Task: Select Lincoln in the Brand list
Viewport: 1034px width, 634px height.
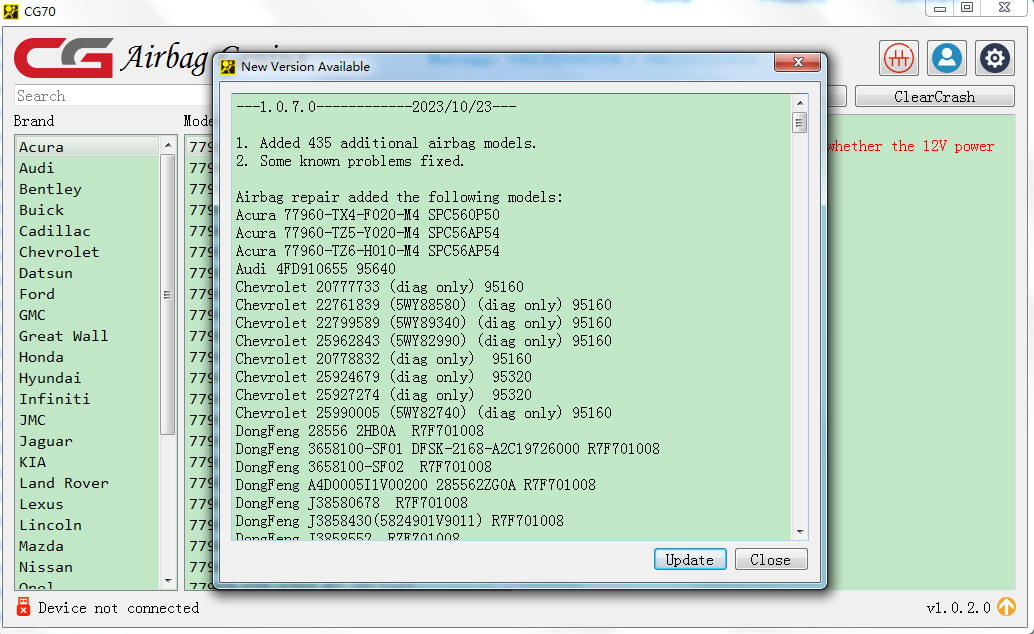Action: pos(87,526)
